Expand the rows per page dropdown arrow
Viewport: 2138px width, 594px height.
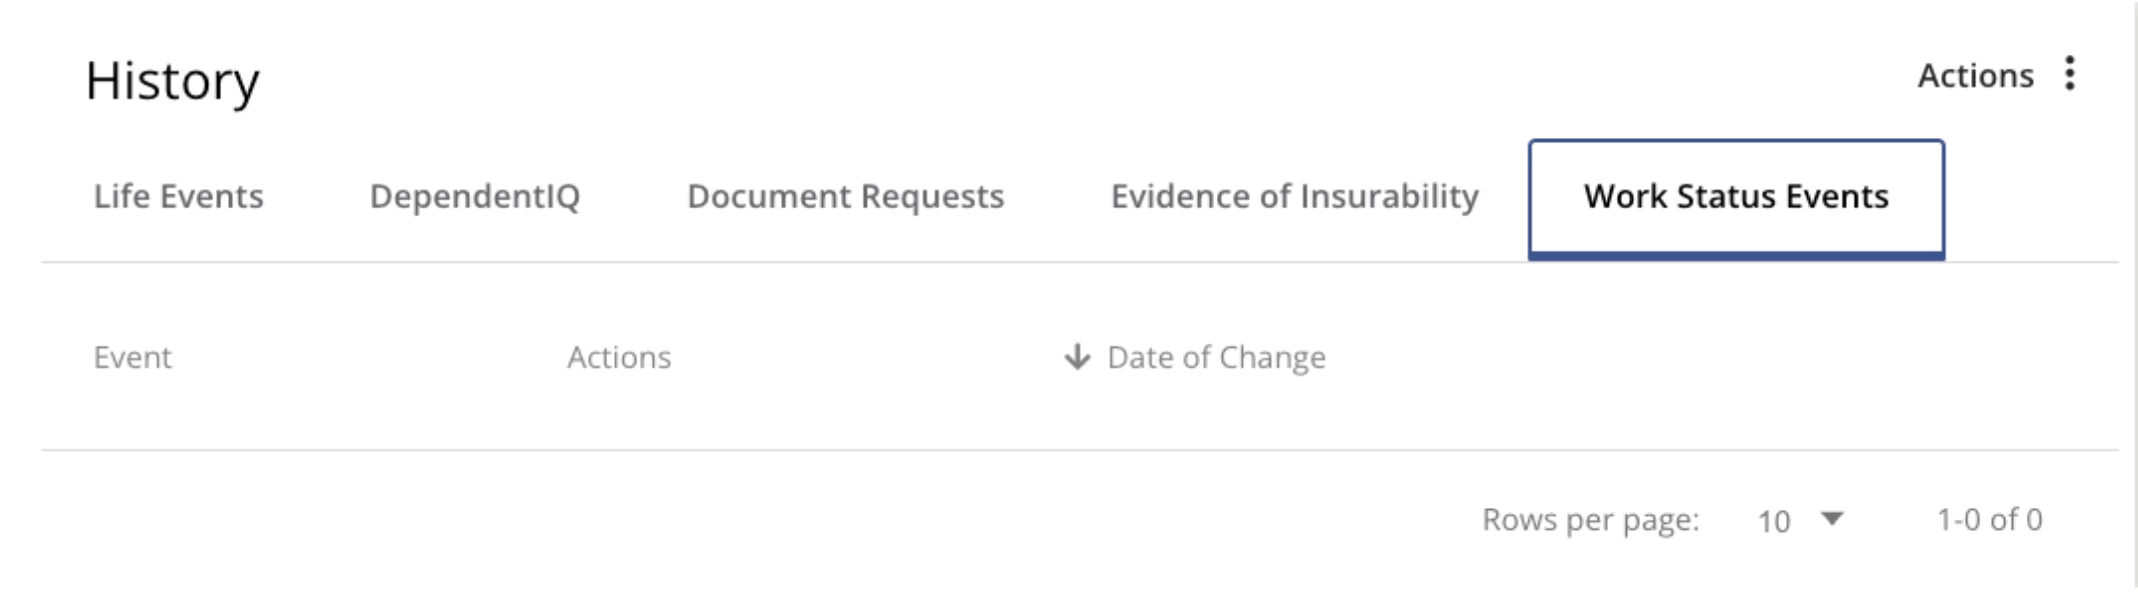coord(1832,518)
